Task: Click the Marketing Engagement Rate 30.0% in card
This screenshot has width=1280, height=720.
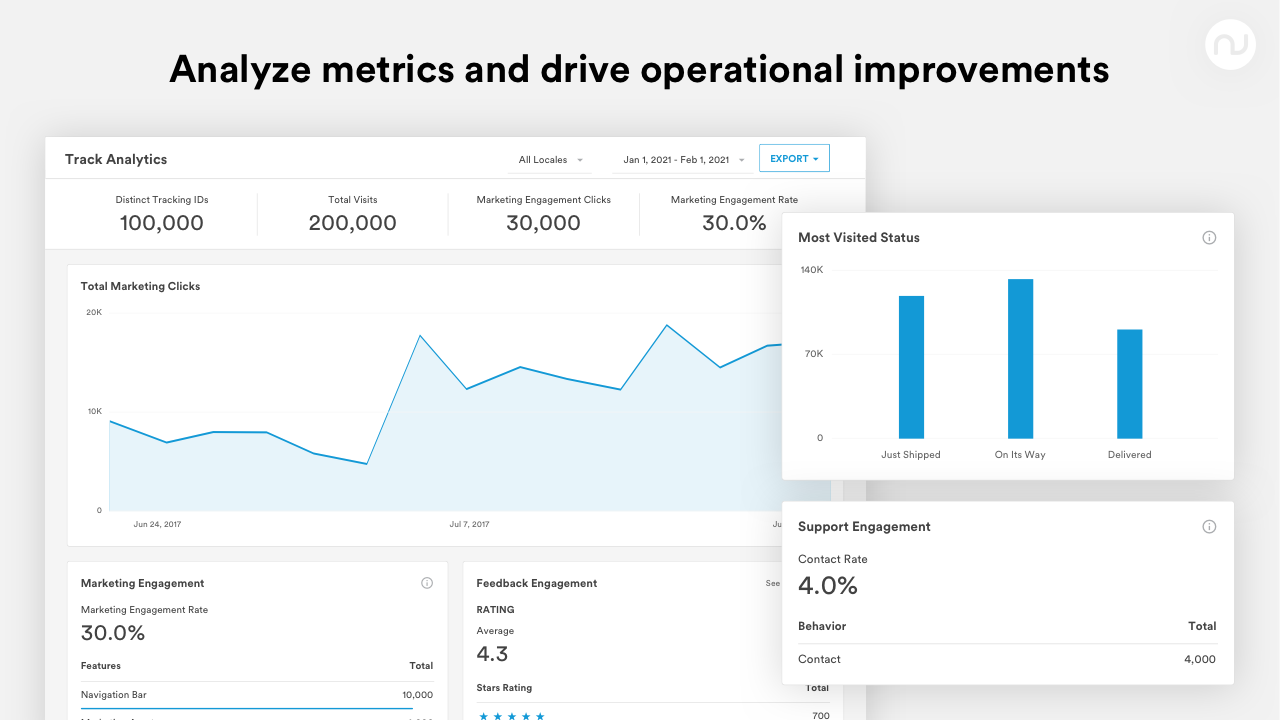Action: (x=113, y=633)
